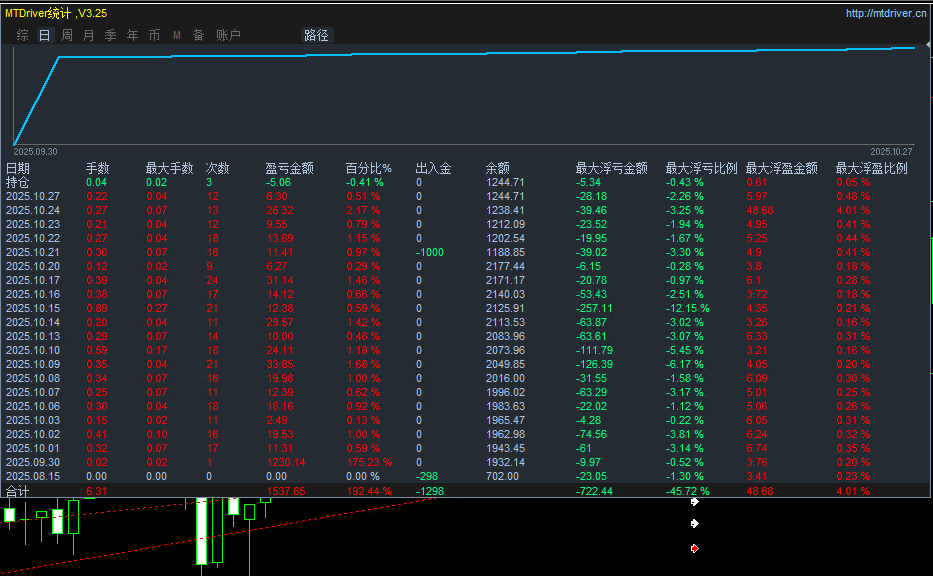The height and width of the screenshot is (576, 933).
Task: Click the 余额 column header
Action: (497, 168)
